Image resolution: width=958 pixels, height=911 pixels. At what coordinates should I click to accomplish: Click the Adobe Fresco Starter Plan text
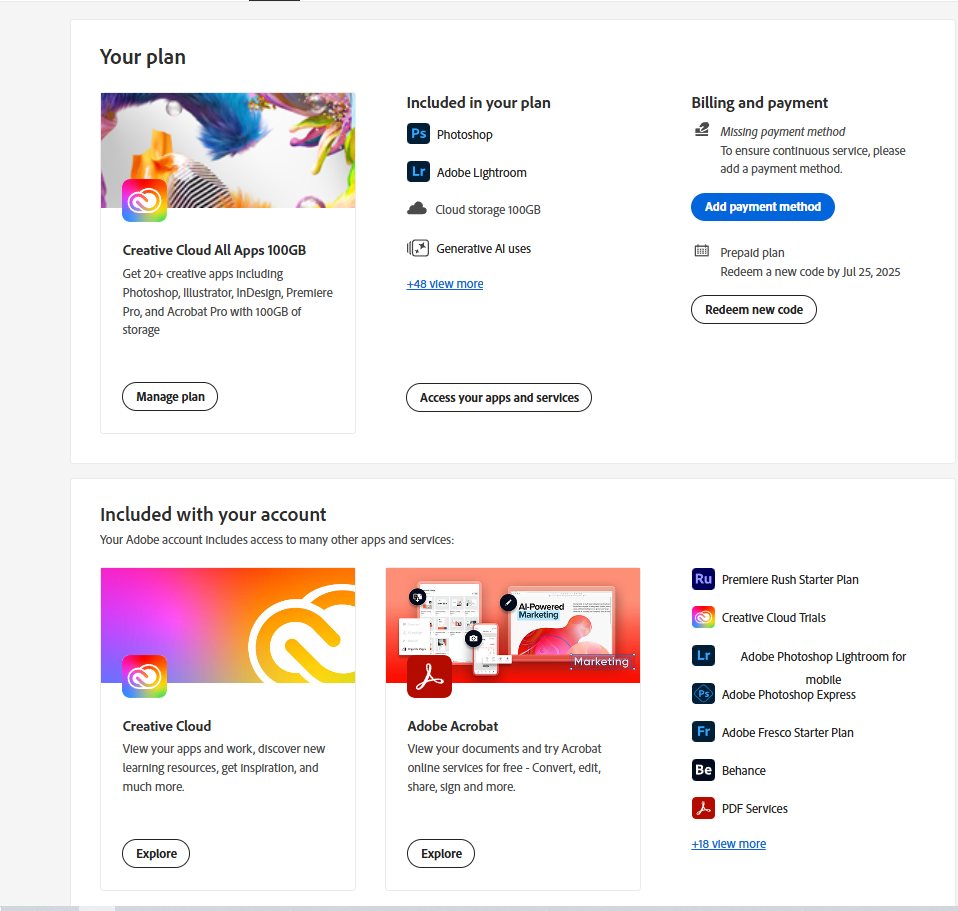[788, 733]
